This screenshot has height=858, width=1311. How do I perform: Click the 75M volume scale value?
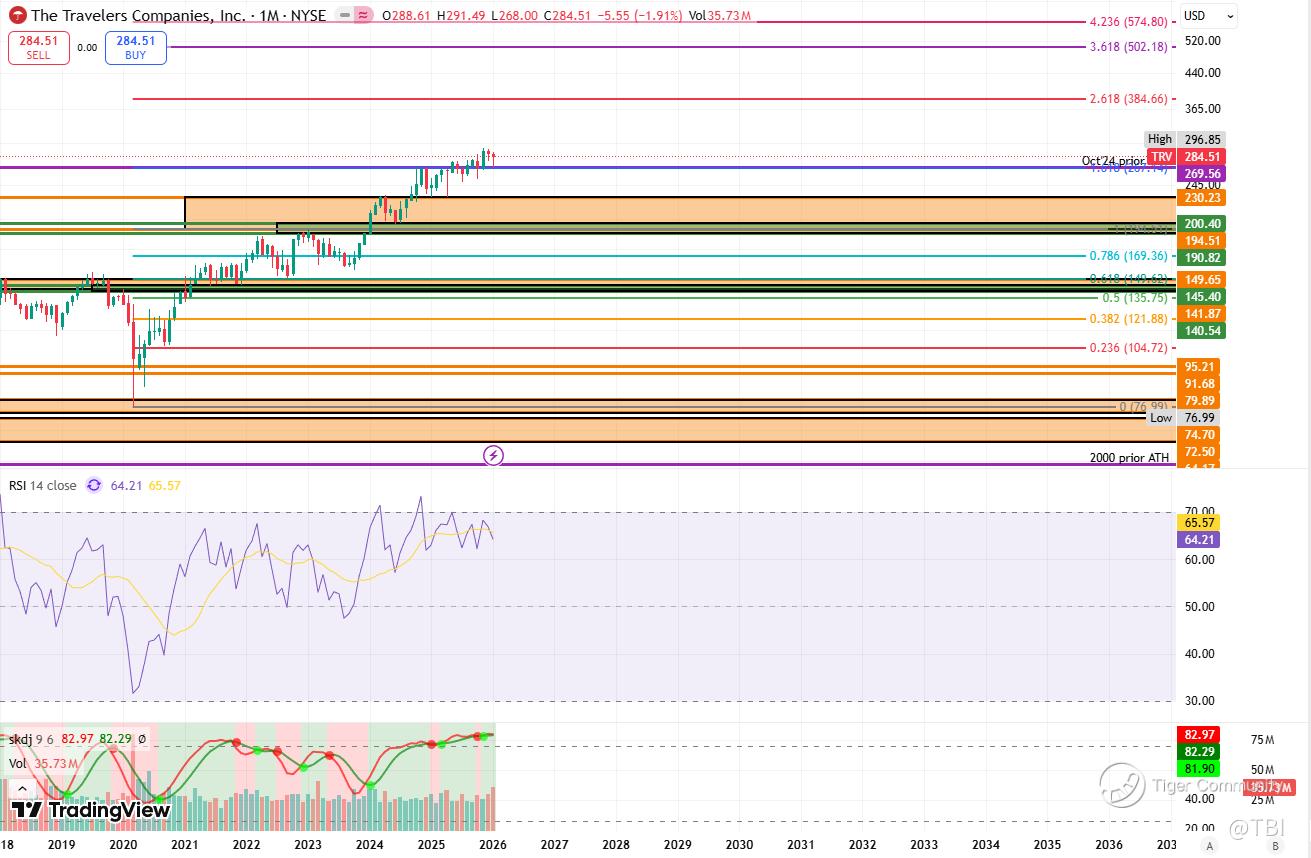[x=1262, y=740]
